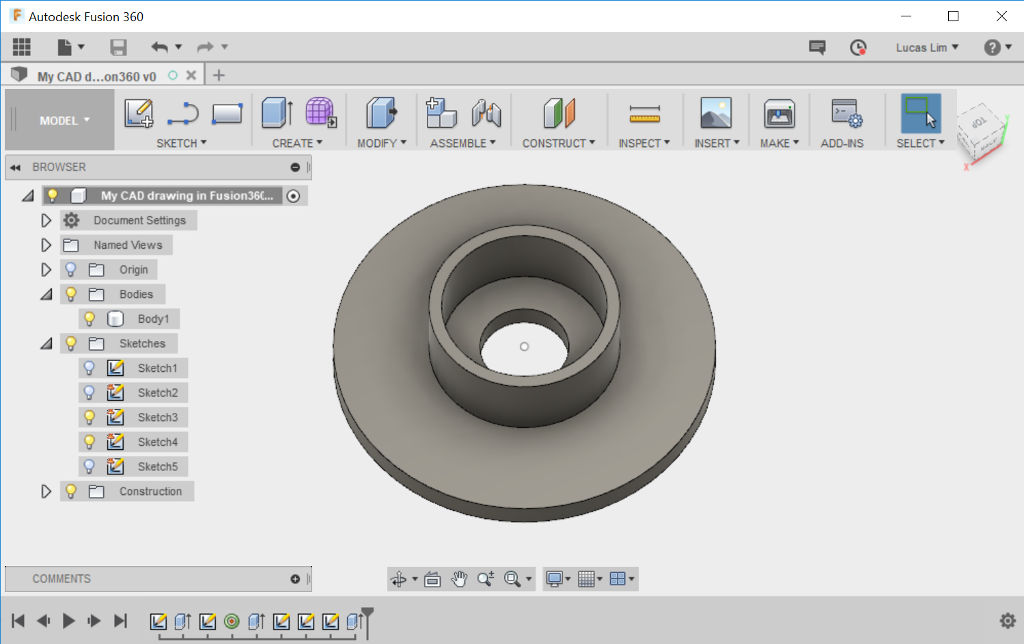Viewport: 1024px width, 644px height.
Task: Select the Offset Plane construct tool
Action: [x=558, y=112]
